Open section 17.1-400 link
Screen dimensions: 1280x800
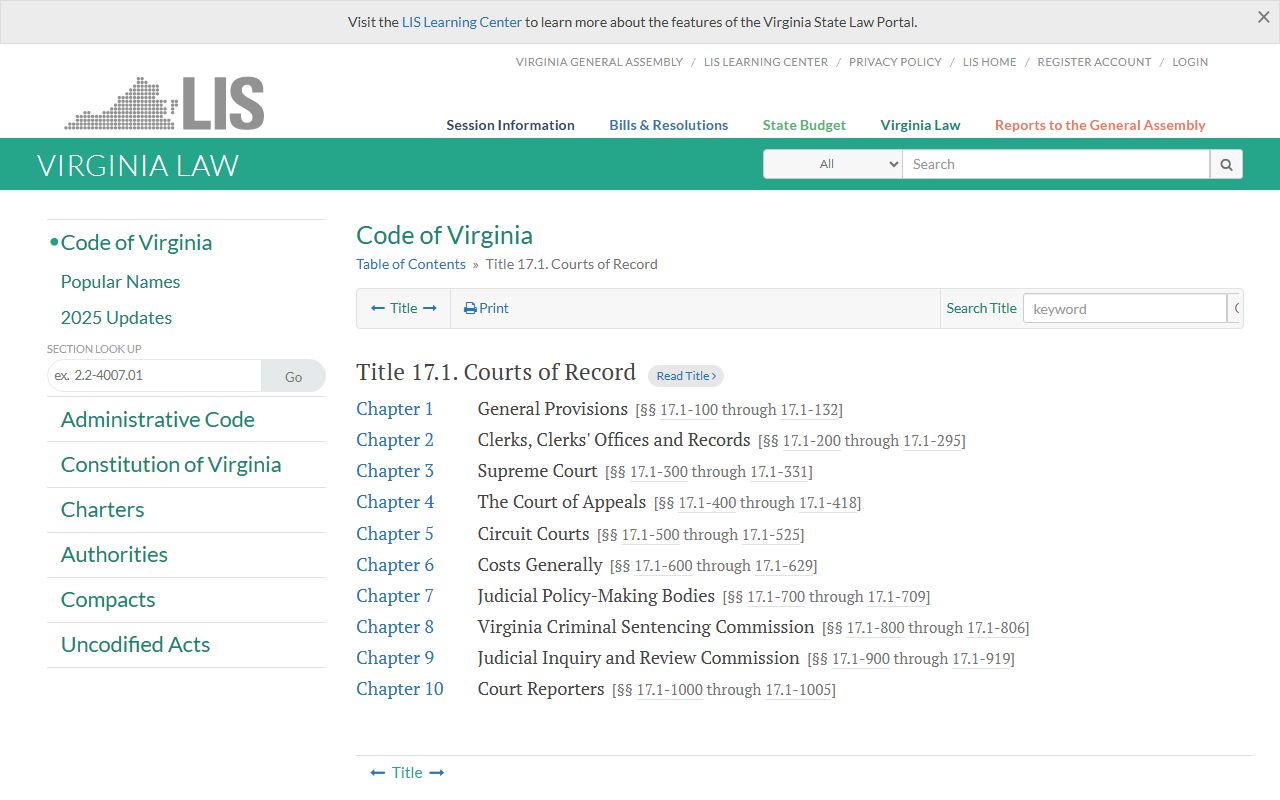point(708,503)
